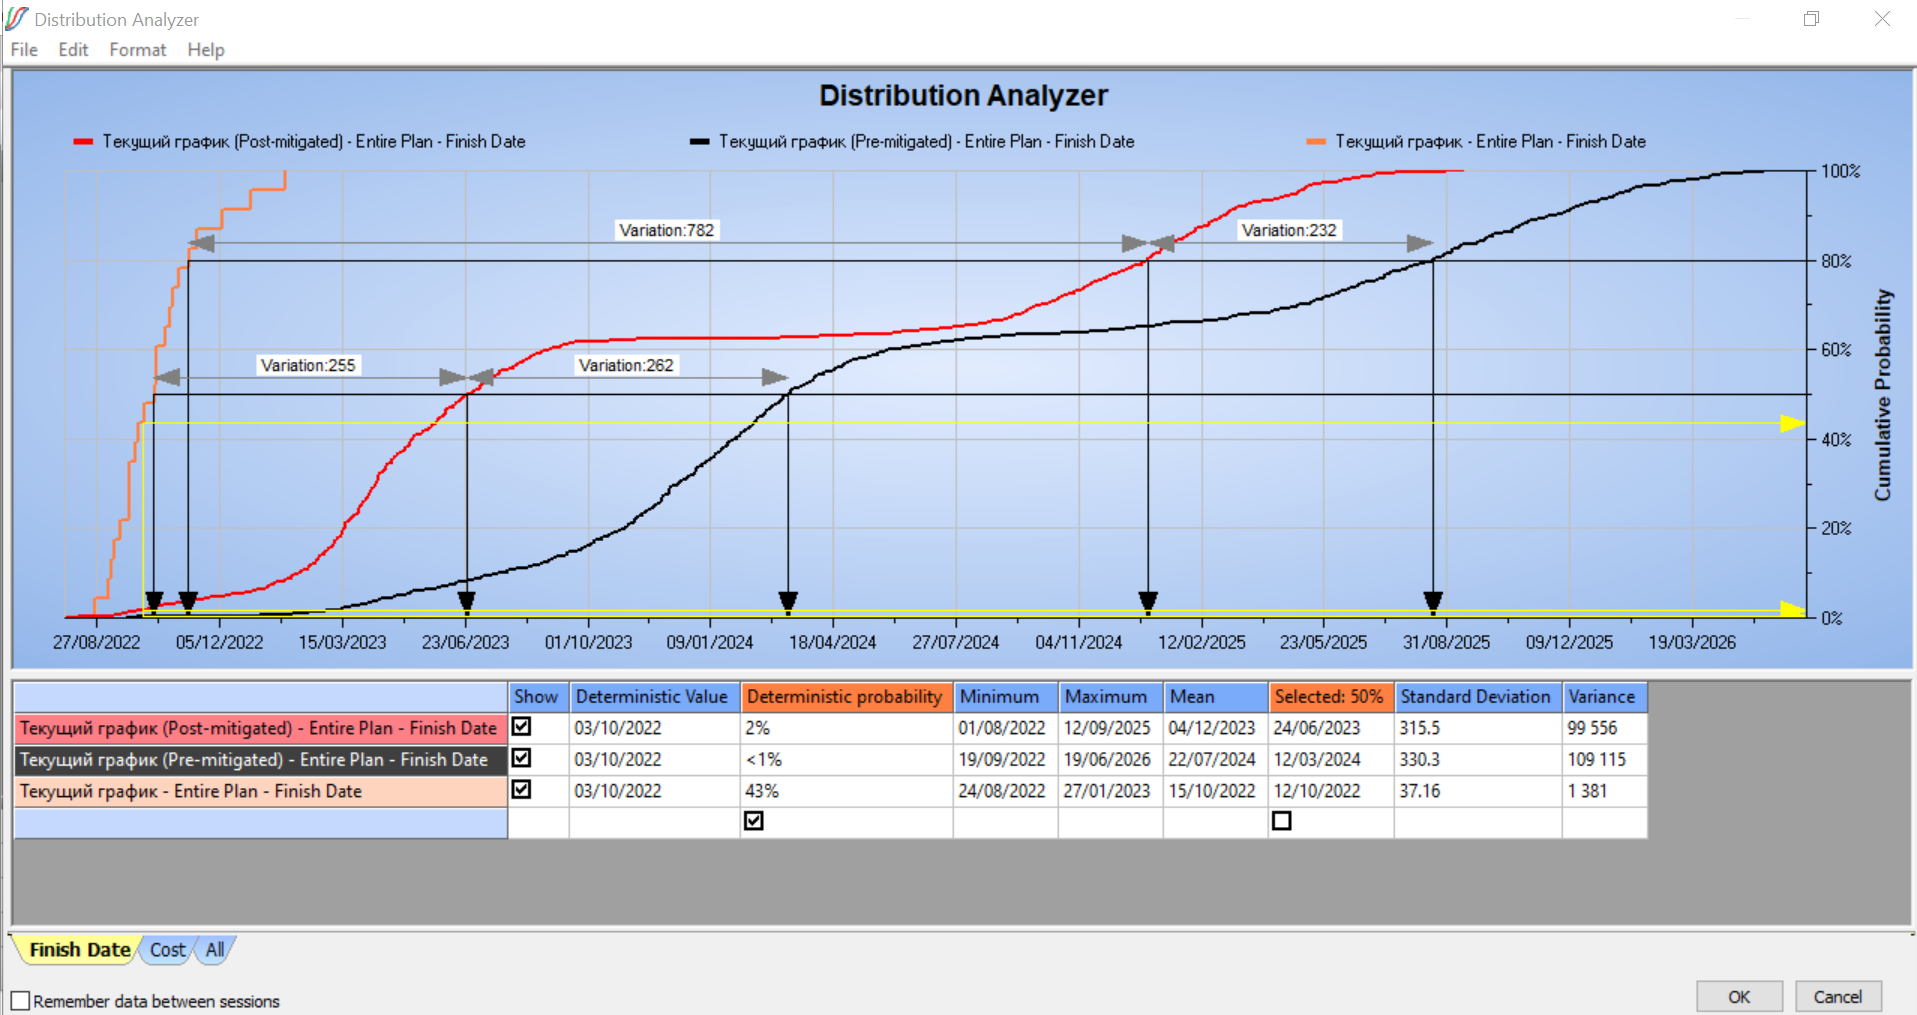
Task: Toggle Show checkbox for Текущий график row
Action: click(521, 790)
